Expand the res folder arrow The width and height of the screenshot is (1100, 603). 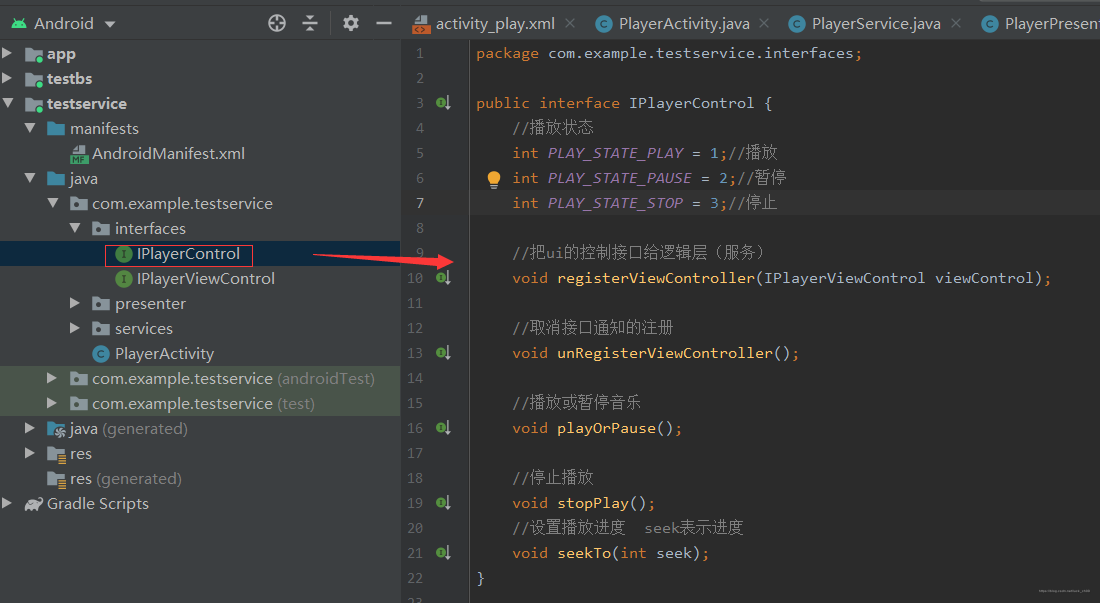(x=29, y=453)
